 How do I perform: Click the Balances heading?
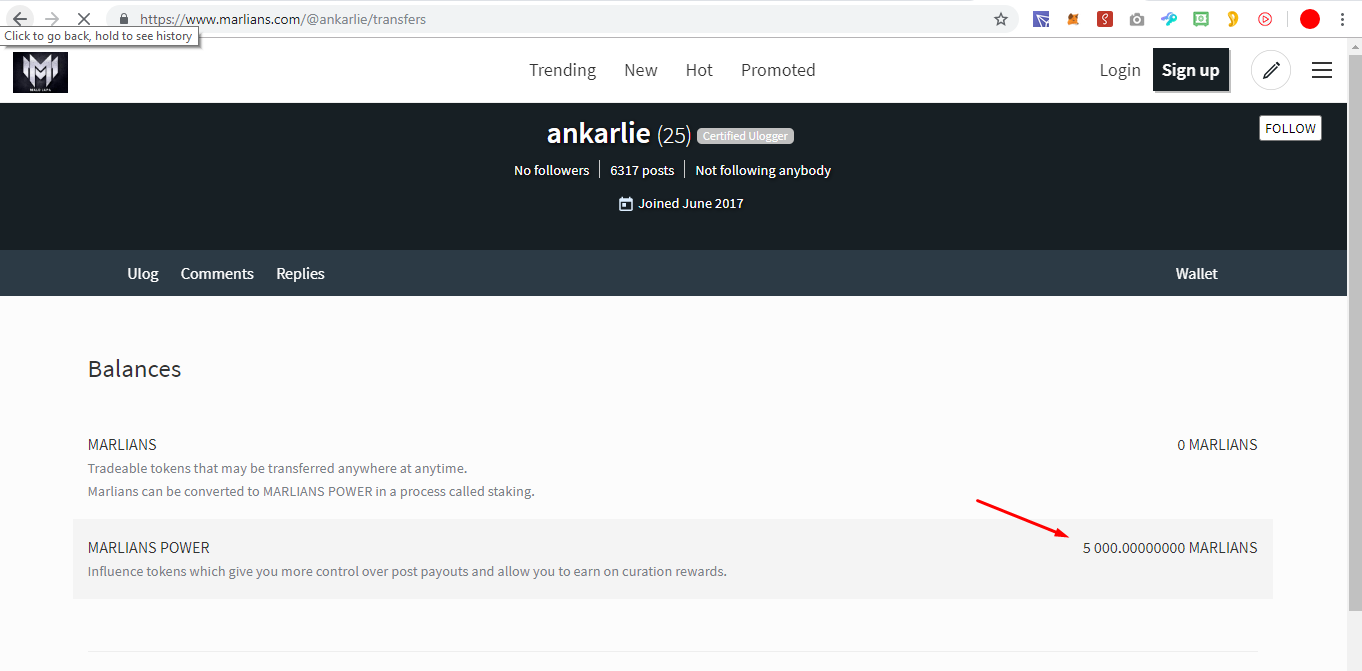point(134,369)
